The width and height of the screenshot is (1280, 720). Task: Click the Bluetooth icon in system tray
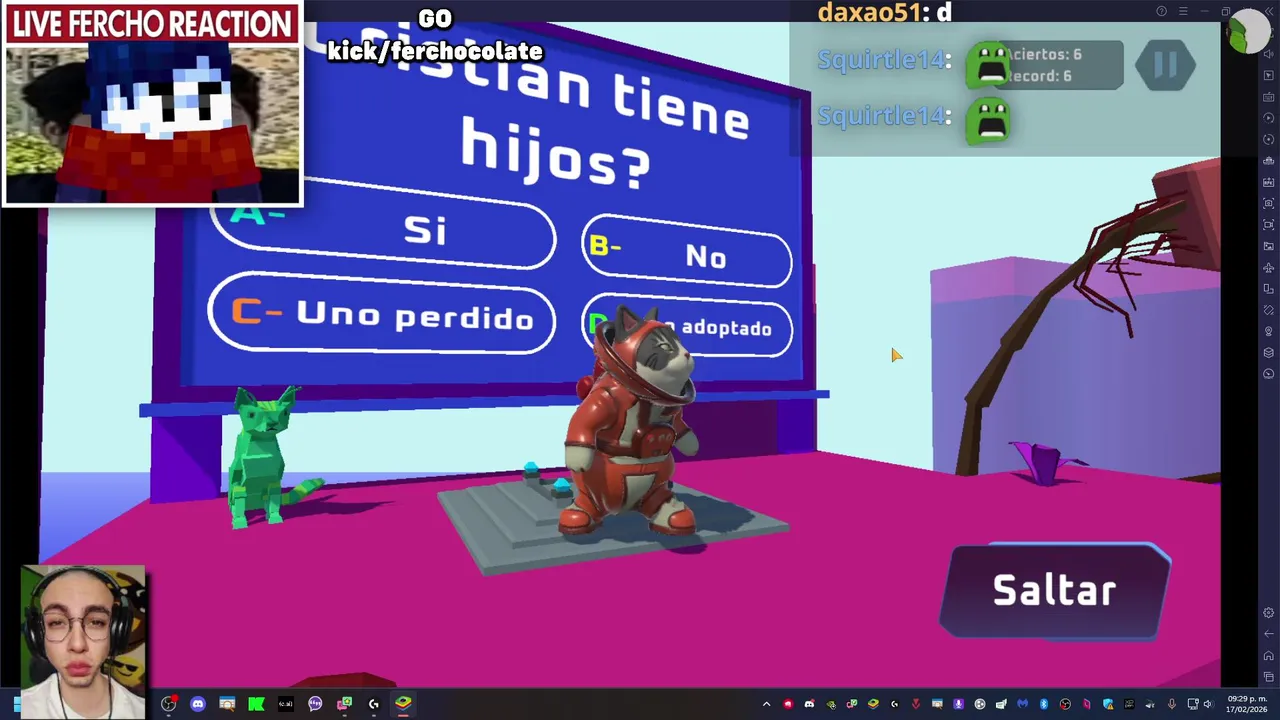pyautogui.click(x=1044, y=704)
